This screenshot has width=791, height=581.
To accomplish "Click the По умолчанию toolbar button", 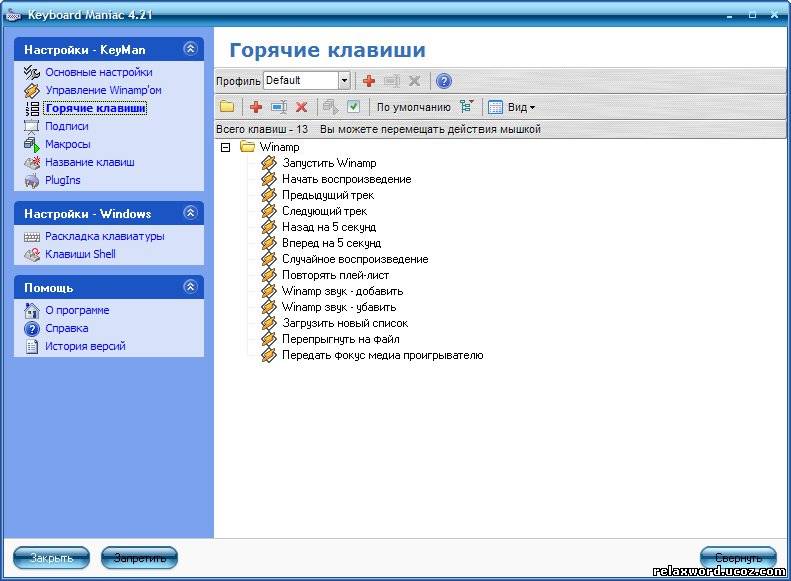I will (x=413, y=107).
